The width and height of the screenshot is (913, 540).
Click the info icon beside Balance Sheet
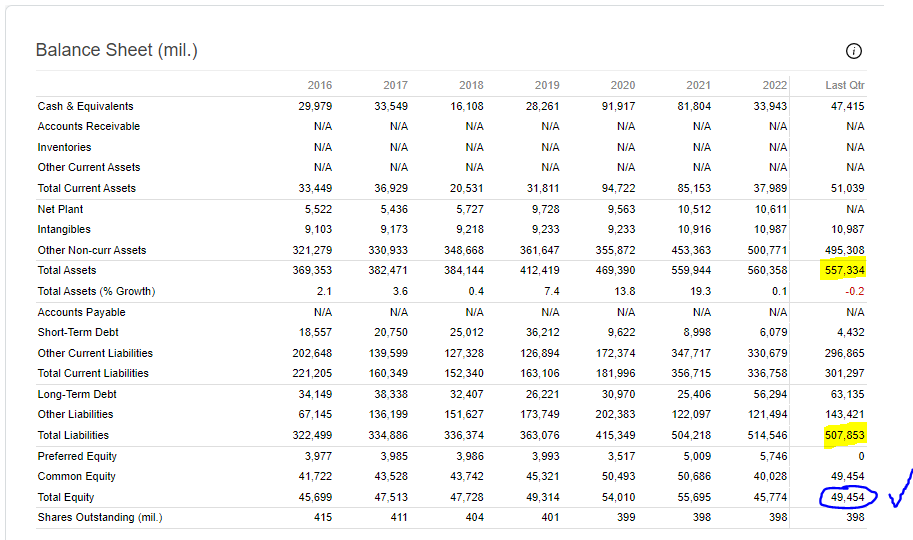[x=854, y=51]
